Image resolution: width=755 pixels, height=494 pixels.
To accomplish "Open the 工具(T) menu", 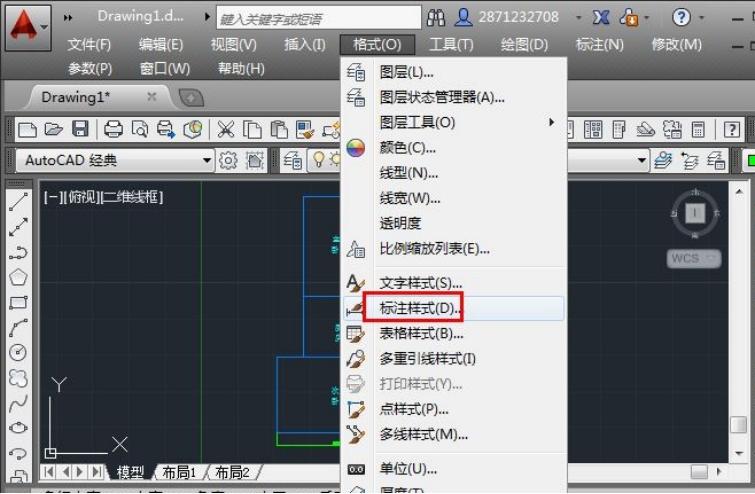I will click(451, 45).
